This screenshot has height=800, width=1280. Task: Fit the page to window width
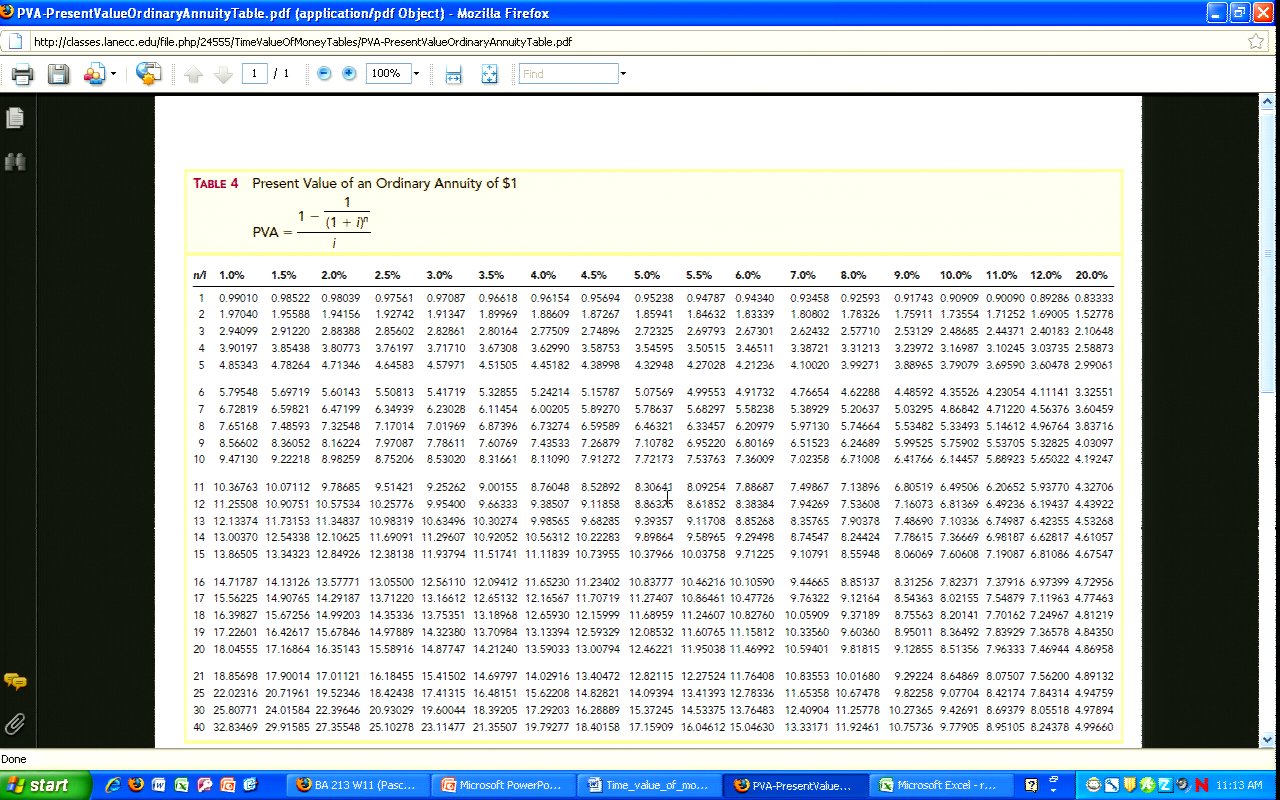453,74
